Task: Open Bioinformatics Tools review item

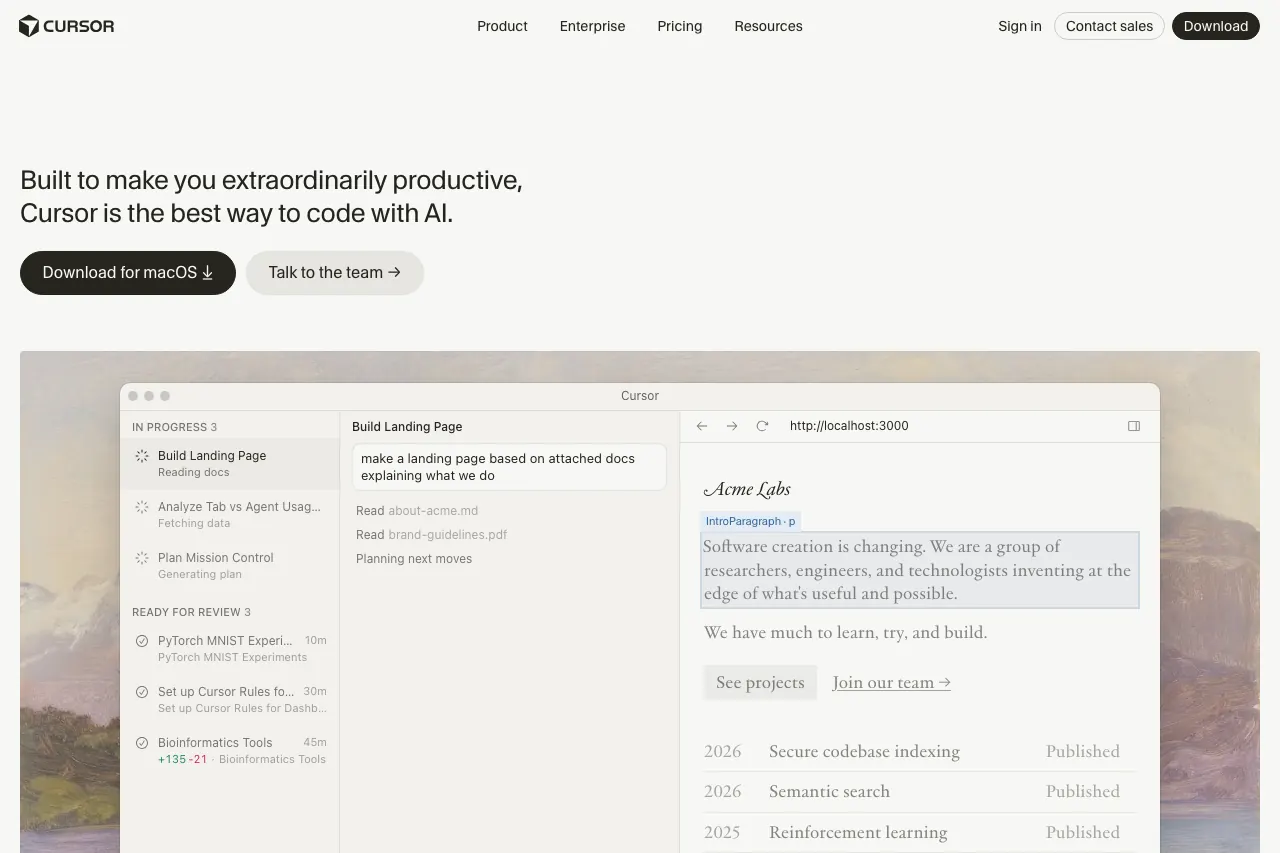Action: point(230,750)
